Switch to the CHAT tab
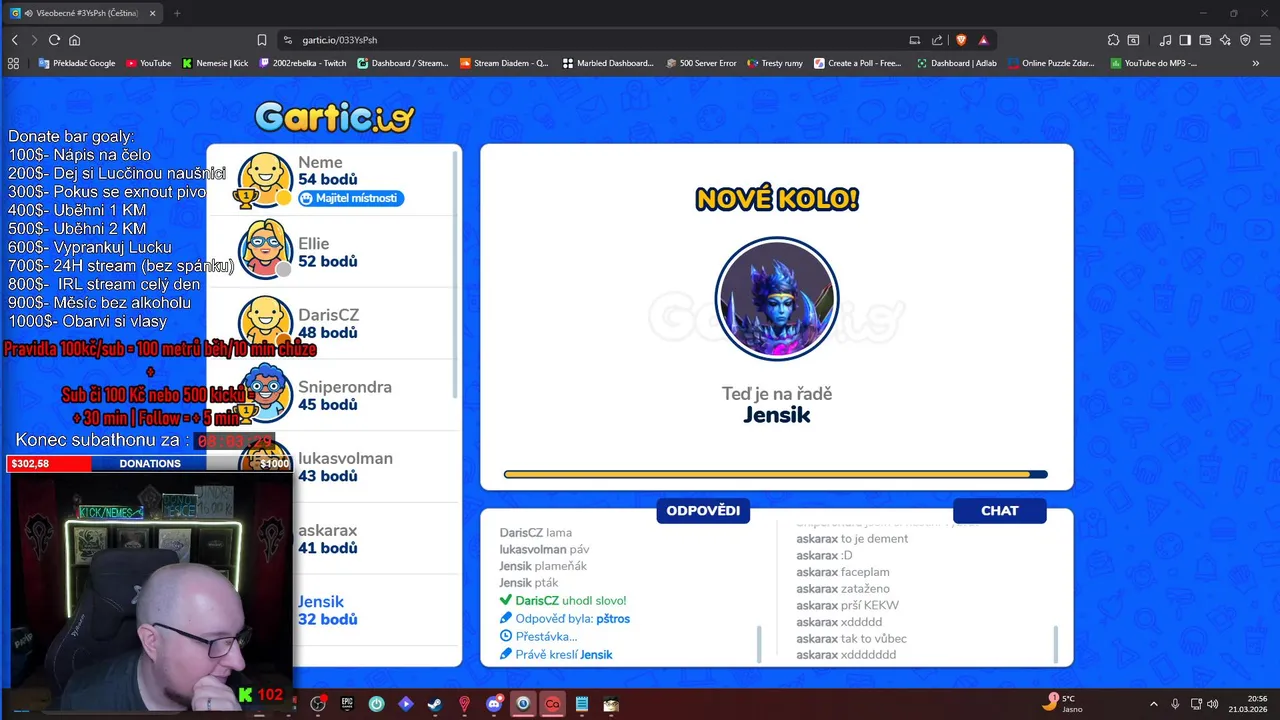This screenshot has height=720, width=1280. pos(999,511)
